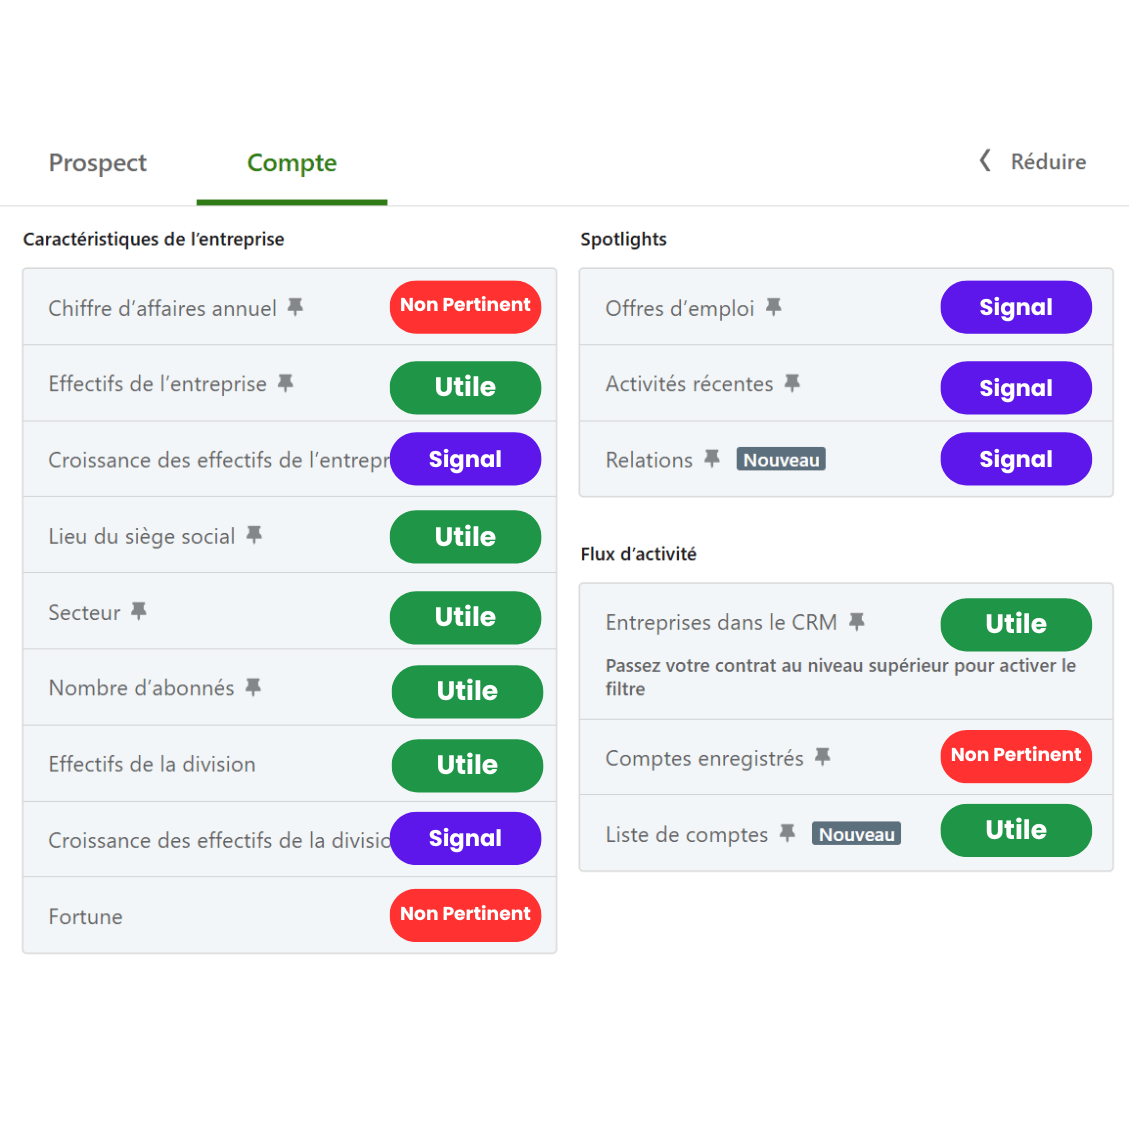The image size is (1129, 1128).
Task: Click Signal badge on Relations row
Action: (x=1016, y=459)
